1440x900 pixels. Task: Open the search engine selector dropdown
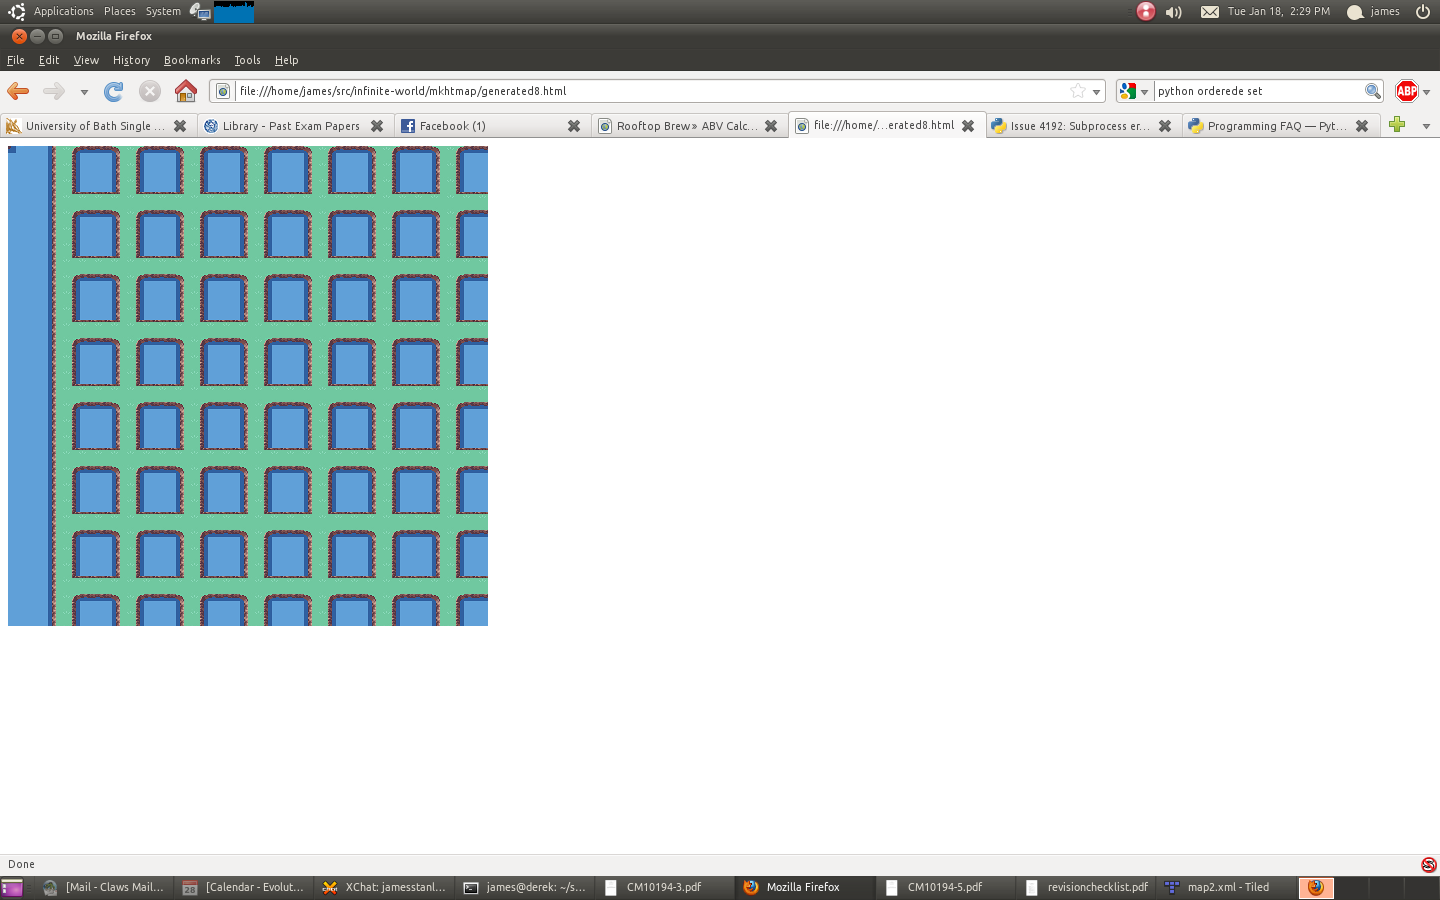1134,91
